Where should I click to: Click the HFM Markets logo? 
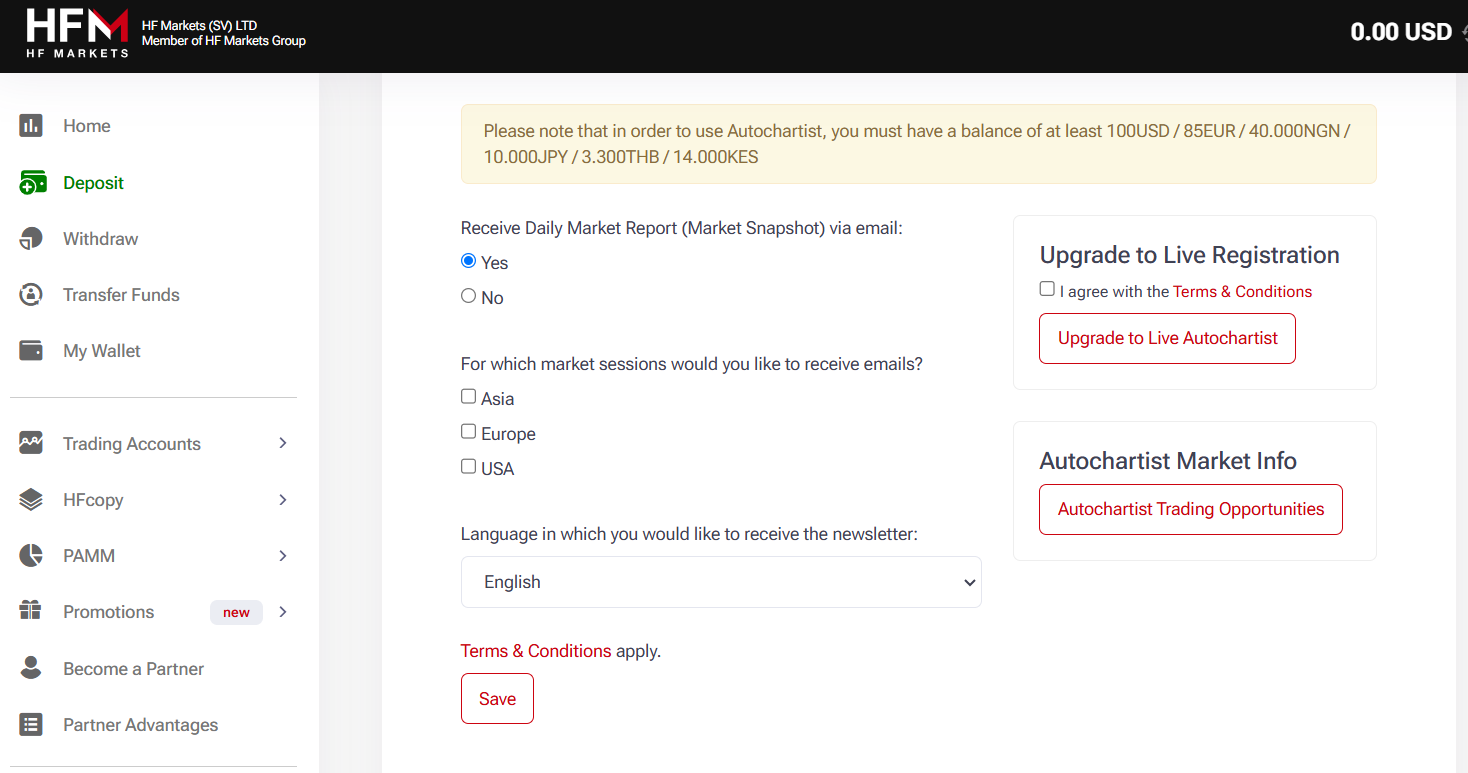(77, 33)
